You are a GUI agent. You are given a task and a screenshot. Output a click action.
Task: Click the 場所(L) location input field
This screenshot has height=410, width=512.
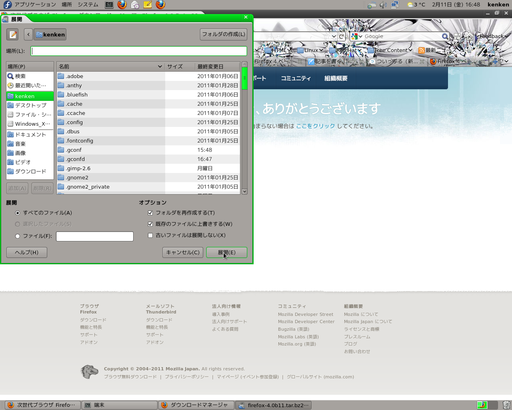click(139, 51)
